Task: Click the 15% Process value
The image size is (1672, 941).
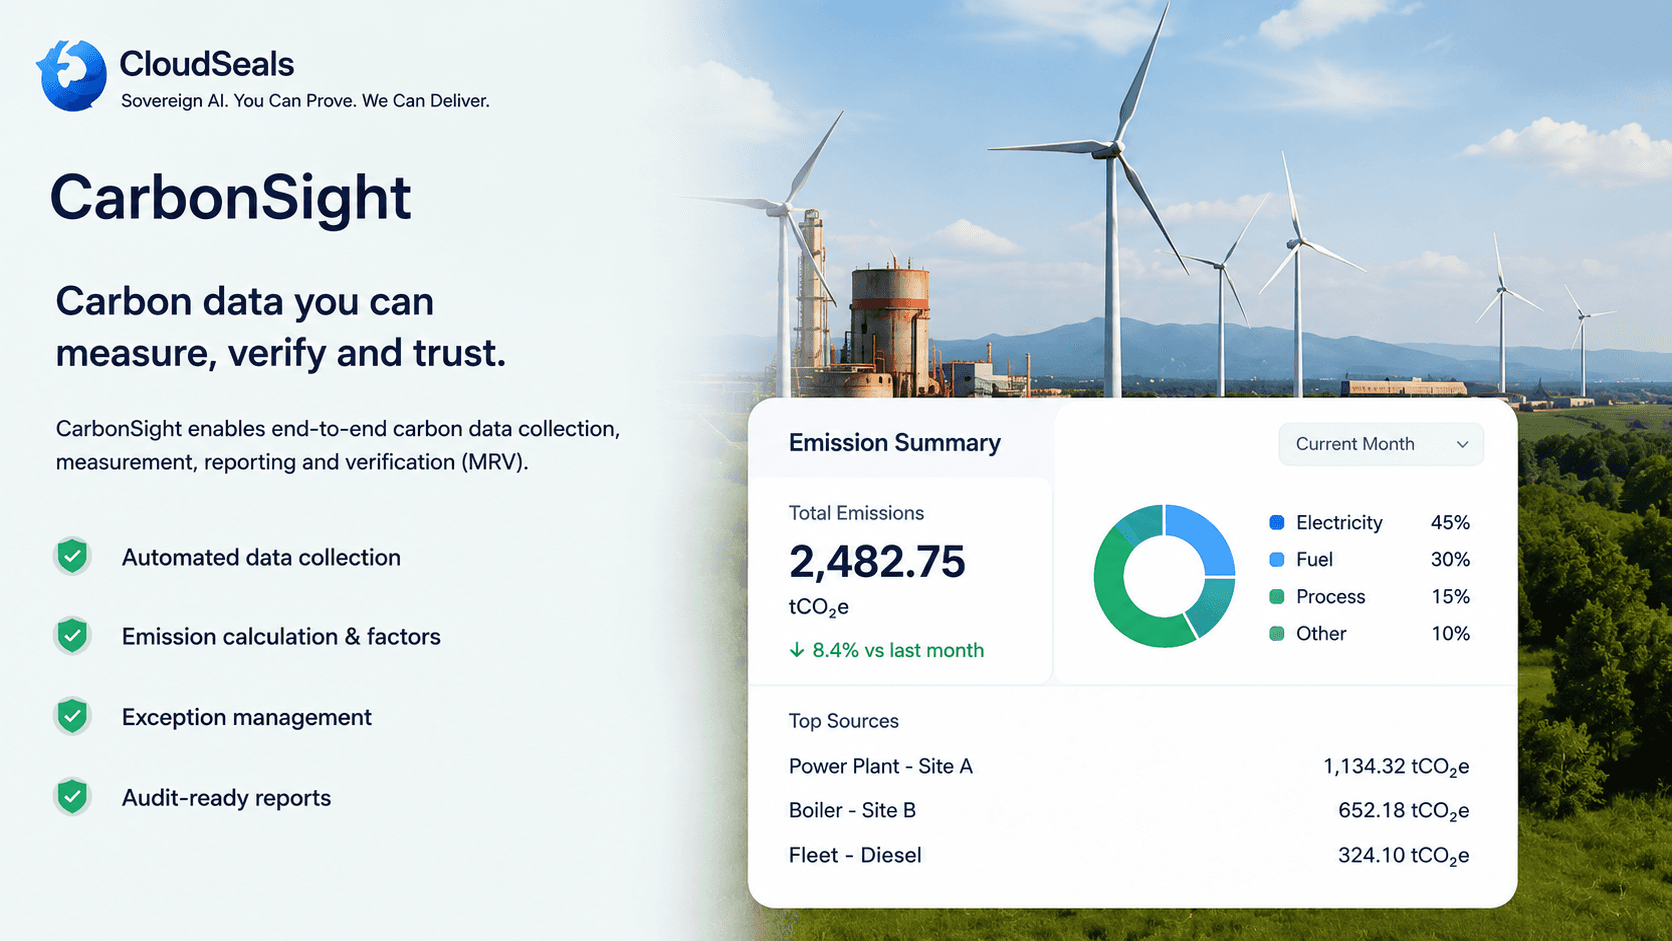Action: click(1450, 596)
